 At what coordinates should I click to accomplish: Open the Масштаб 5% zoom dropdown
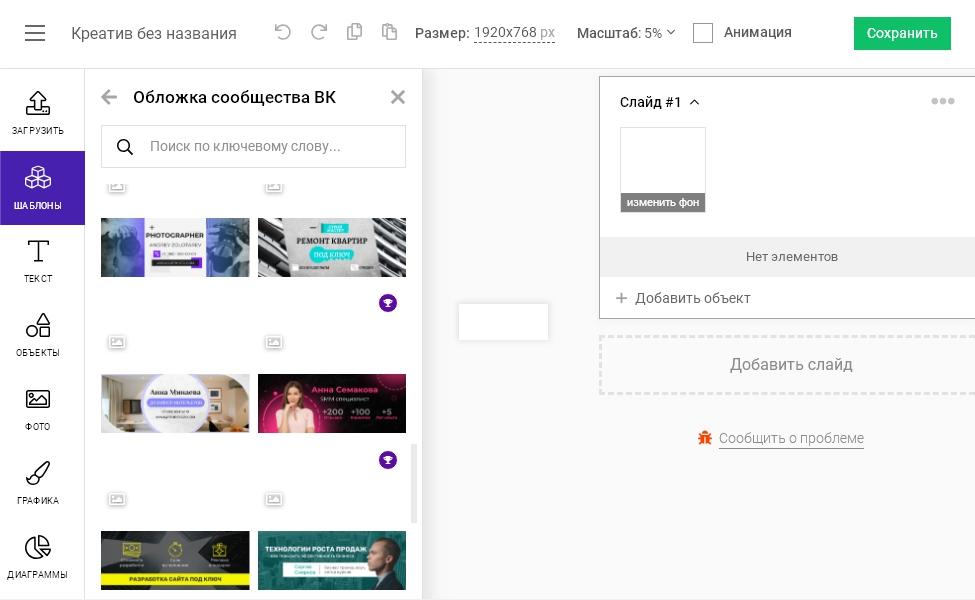[626, 33]
